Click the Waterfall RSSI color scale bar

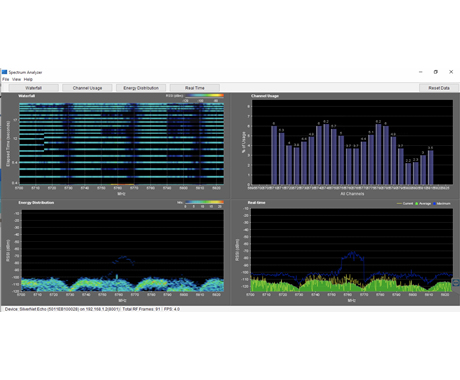204,96
